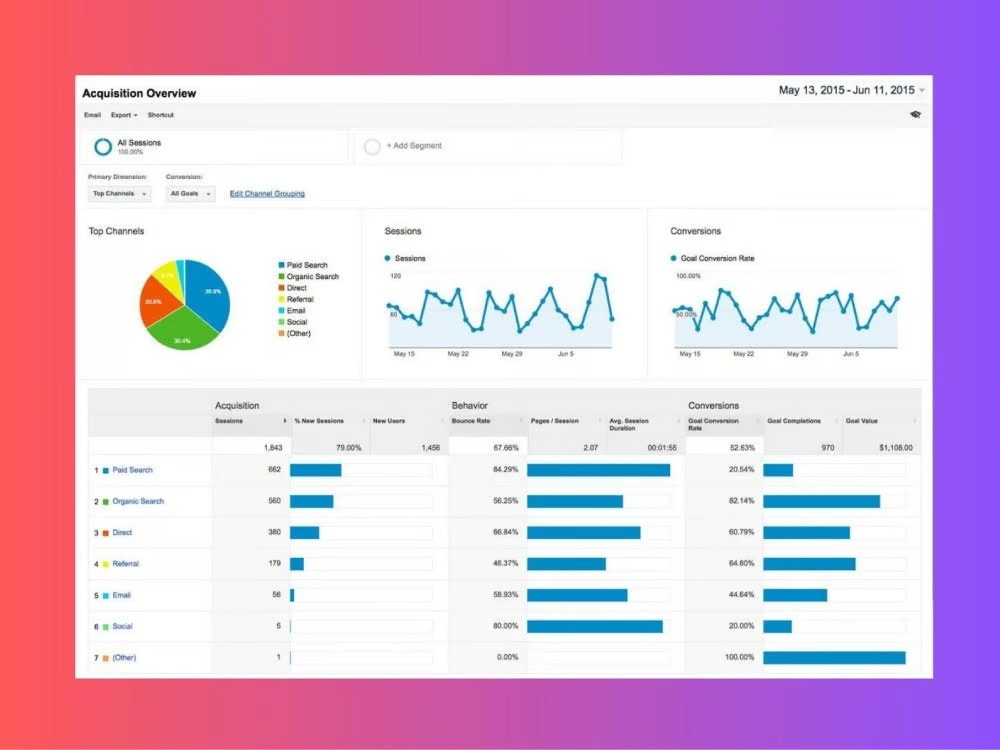Click the Shortcut toolbar item

160,115
